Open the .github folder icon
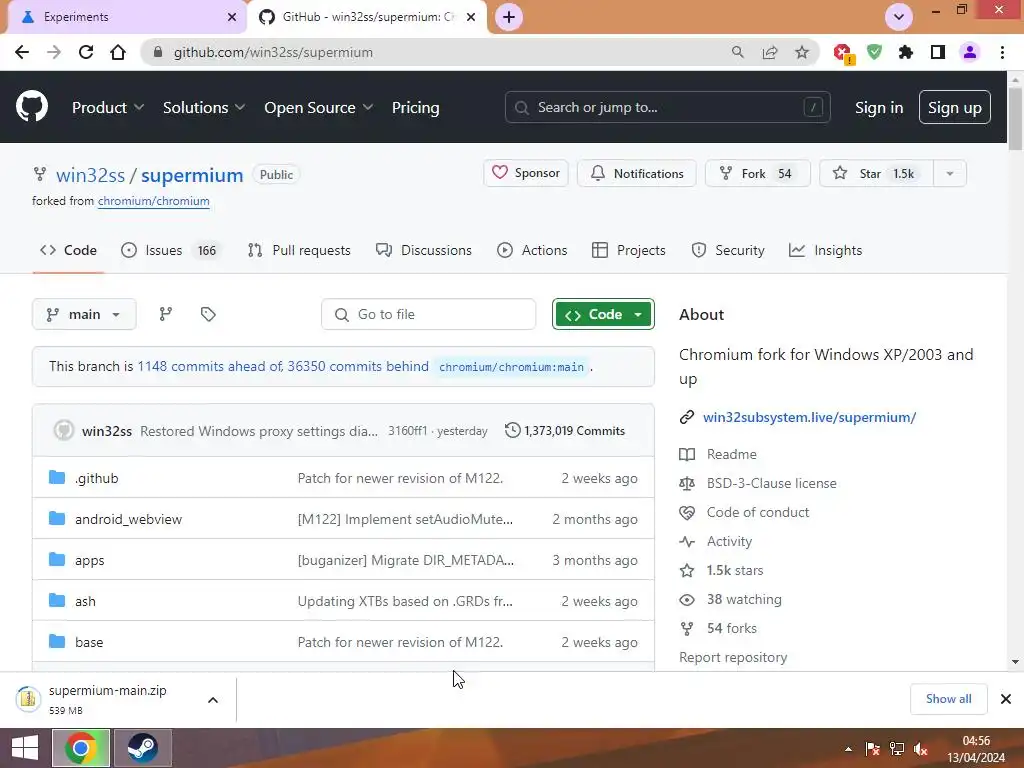Screen dimensions: 1024x768 57,478
